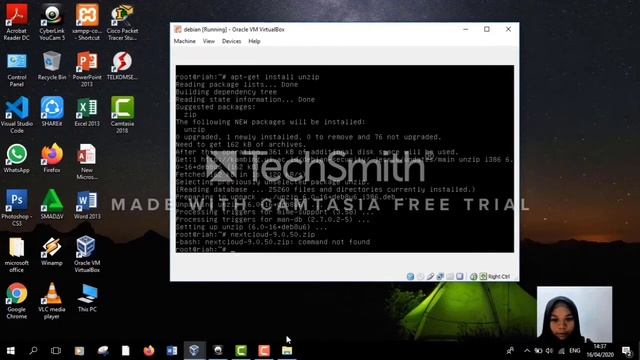The height and width of the screenshot is (360, 640).
Task: Select the microsoft office folder on desktop
Action: point(17,255)
